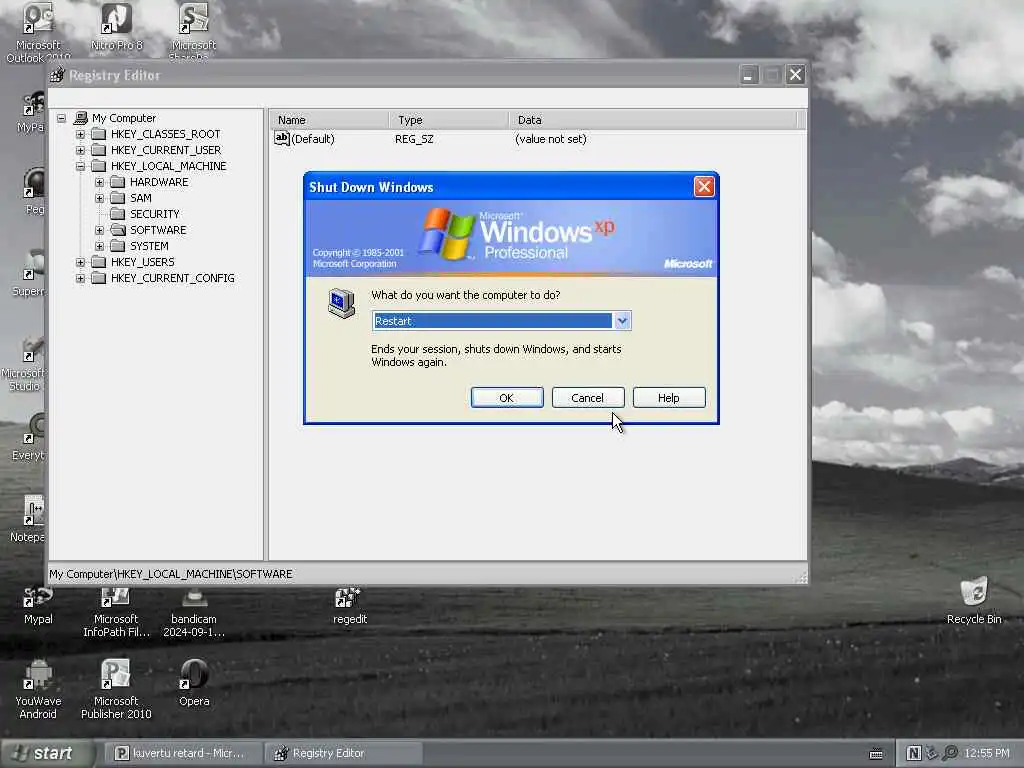The width and height of the screenshot is (1024, 768).
Task: Select the SECURITY folder icon
Action: 118,214
